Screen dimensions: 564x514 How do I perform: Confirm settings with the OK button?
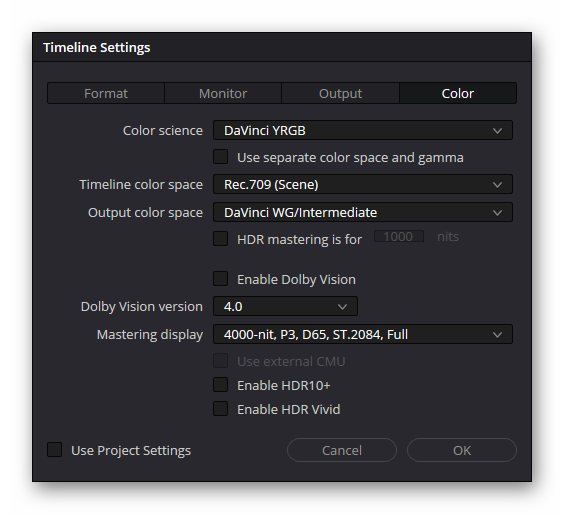pos(462,450)
